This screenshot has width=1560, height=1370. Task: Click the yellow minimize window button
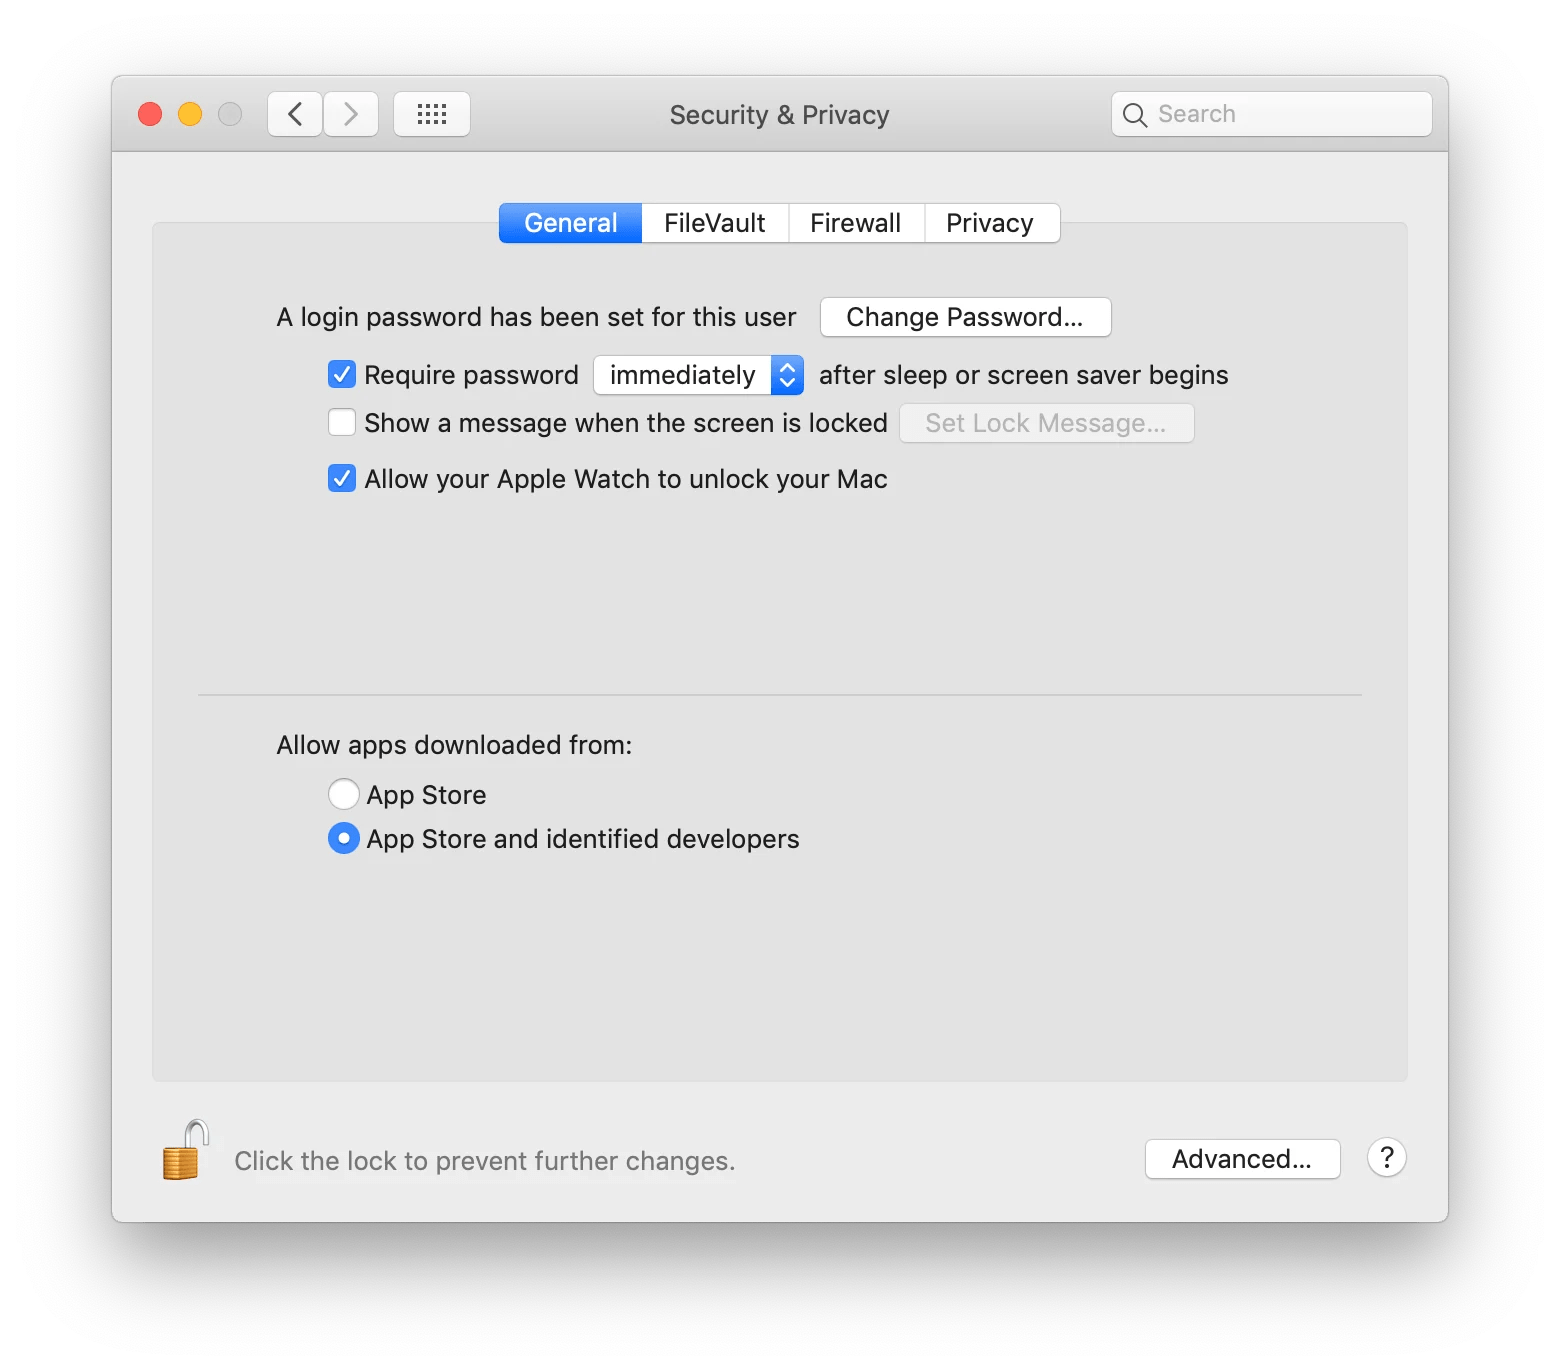tap(189, 113)
